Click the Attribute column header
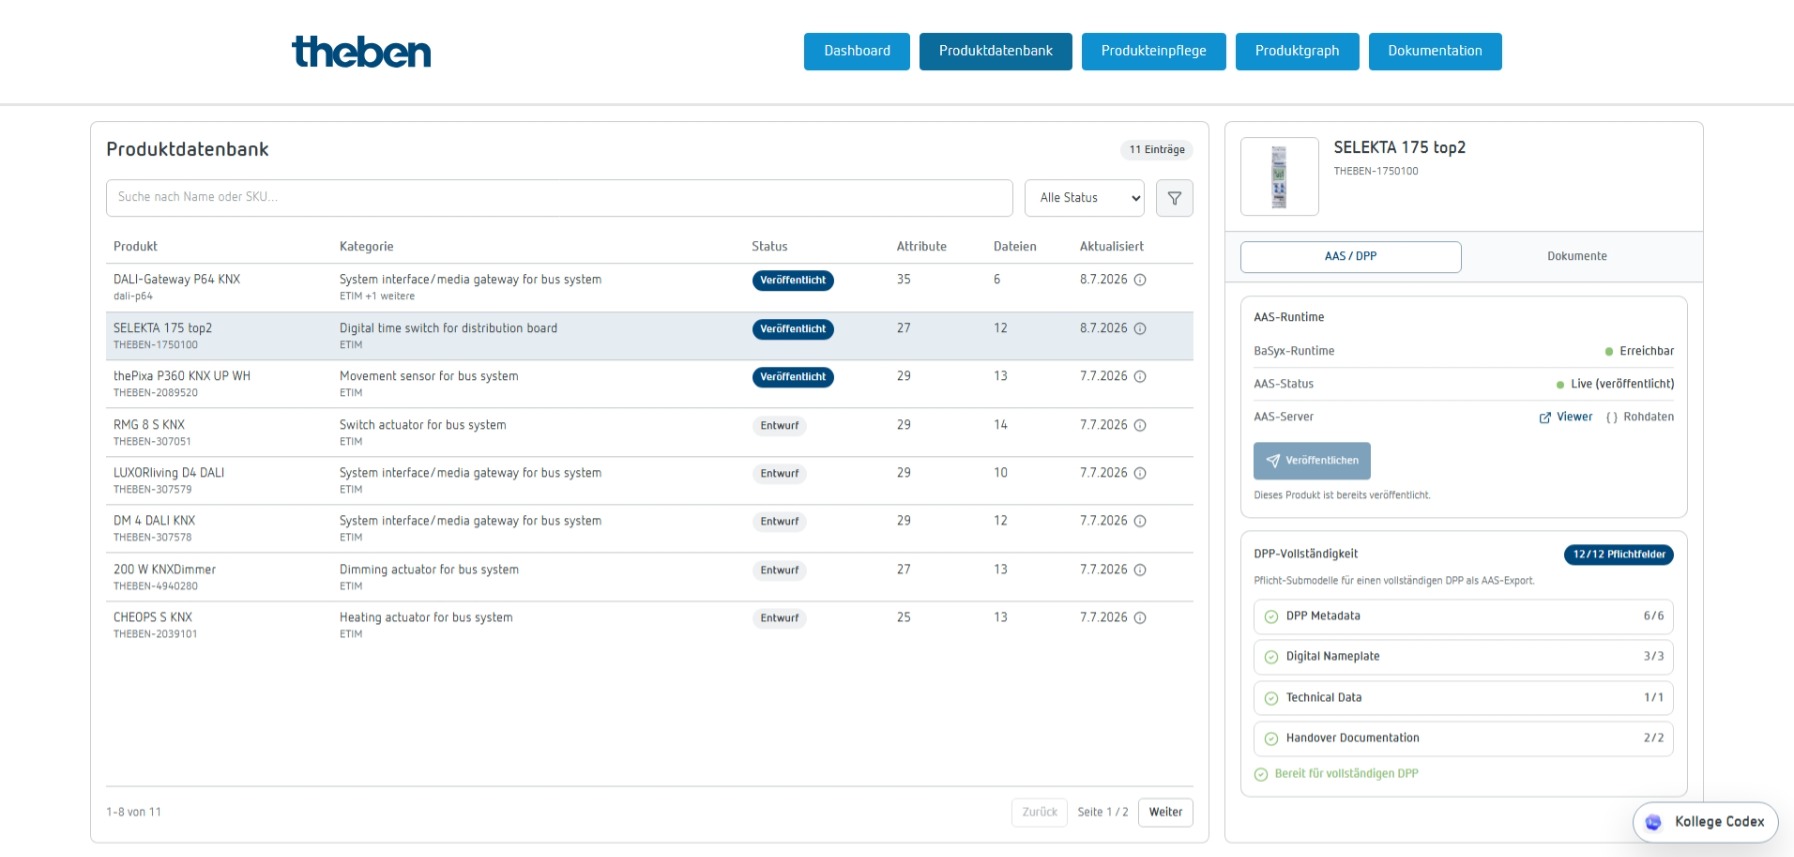This screenshot has width=1794, height=857. [922, 247]
